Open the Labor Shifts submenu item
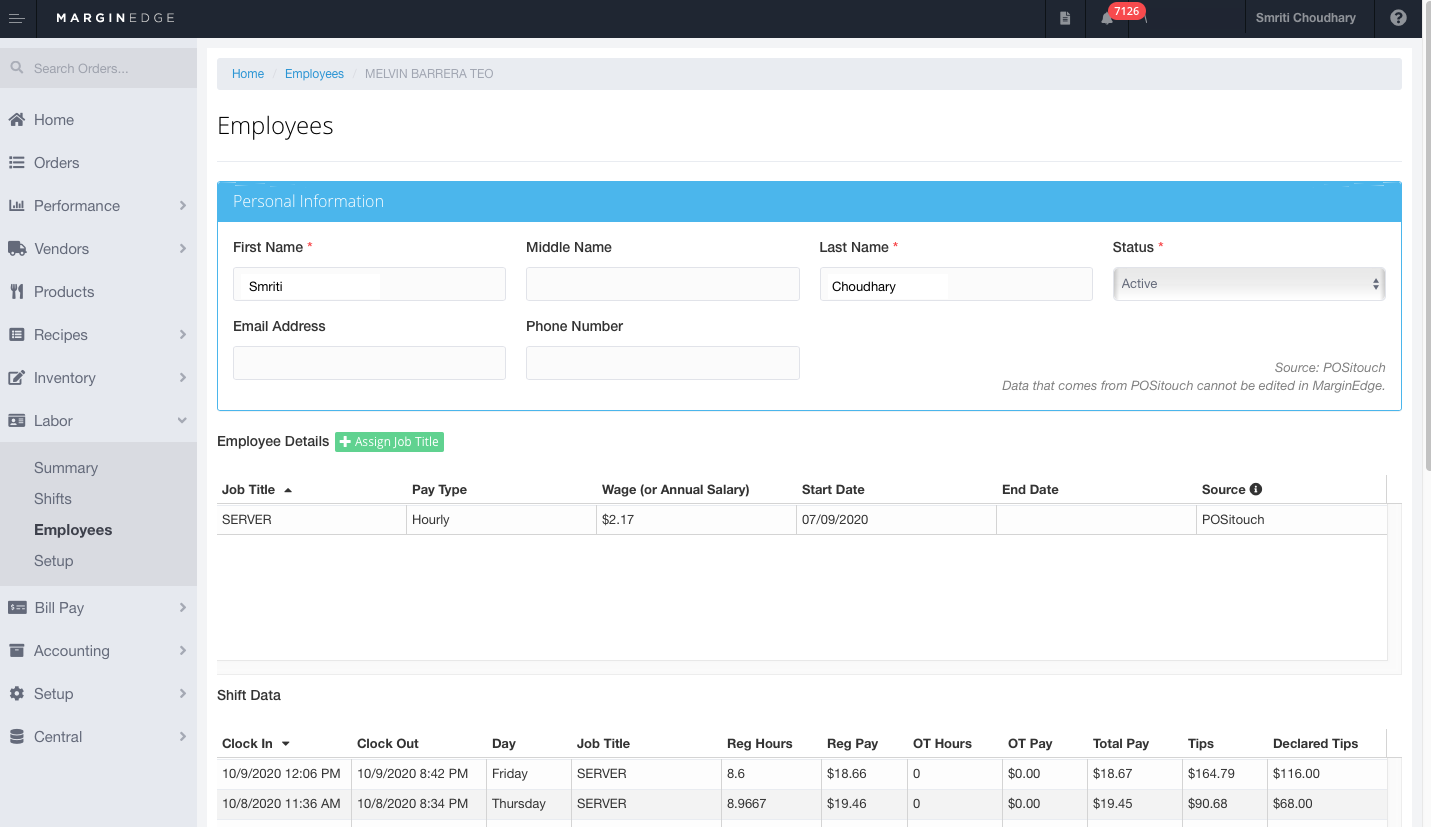Screen dimensions: 1431x827 click(x=53, y=499)
